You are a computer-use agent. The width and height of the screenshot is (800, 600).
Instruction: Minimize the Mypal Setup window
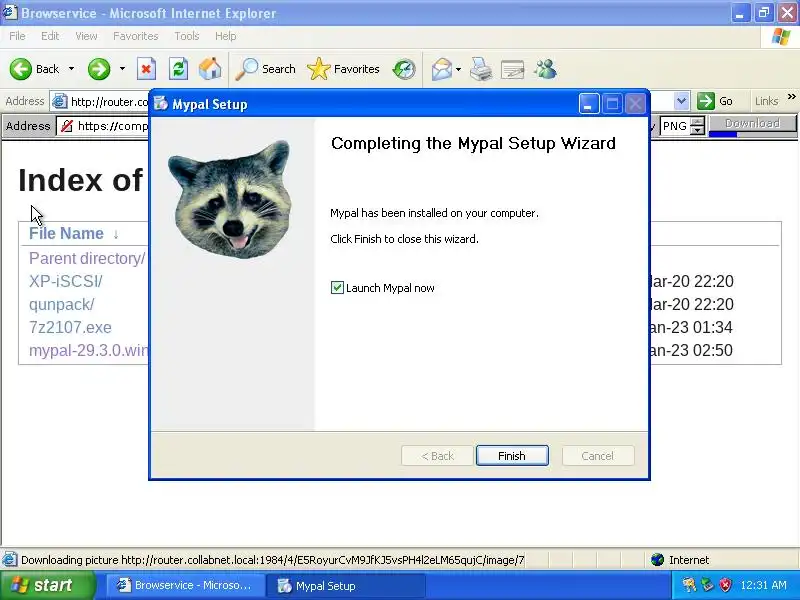pyautogui.click(x=589, y=104)
